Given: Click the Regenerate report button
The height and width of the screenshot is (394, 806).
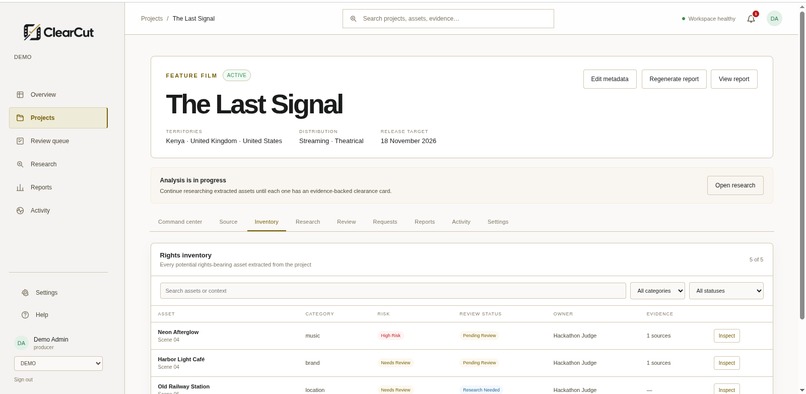Looking at the screenshot, I should click(674, 79).
